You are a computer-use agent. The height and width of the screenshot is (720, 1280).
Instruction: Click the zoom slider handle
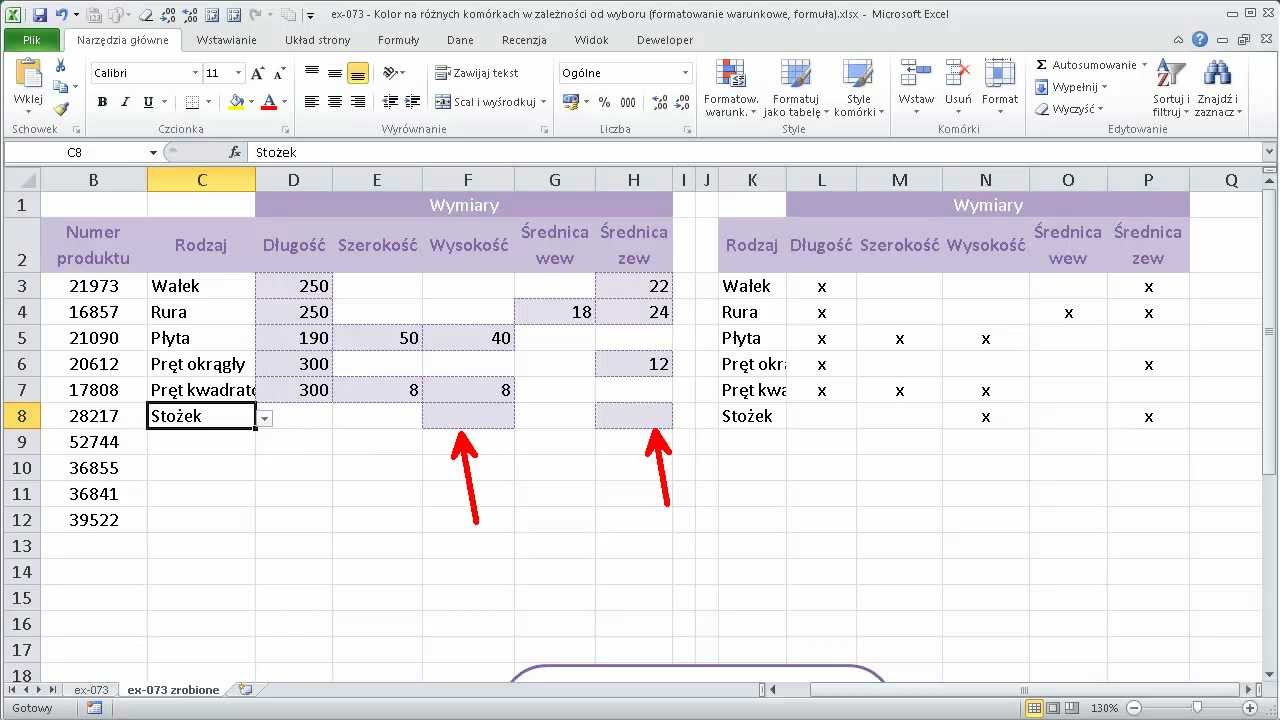pyautogui.click(x=1197, y=708)
